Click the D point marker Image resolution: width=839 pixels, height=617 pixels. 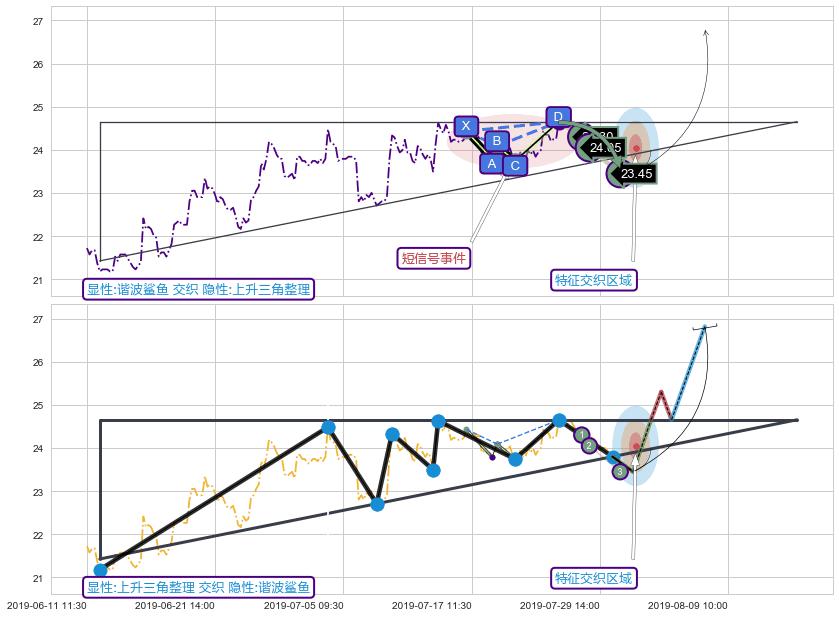(558, 117)
